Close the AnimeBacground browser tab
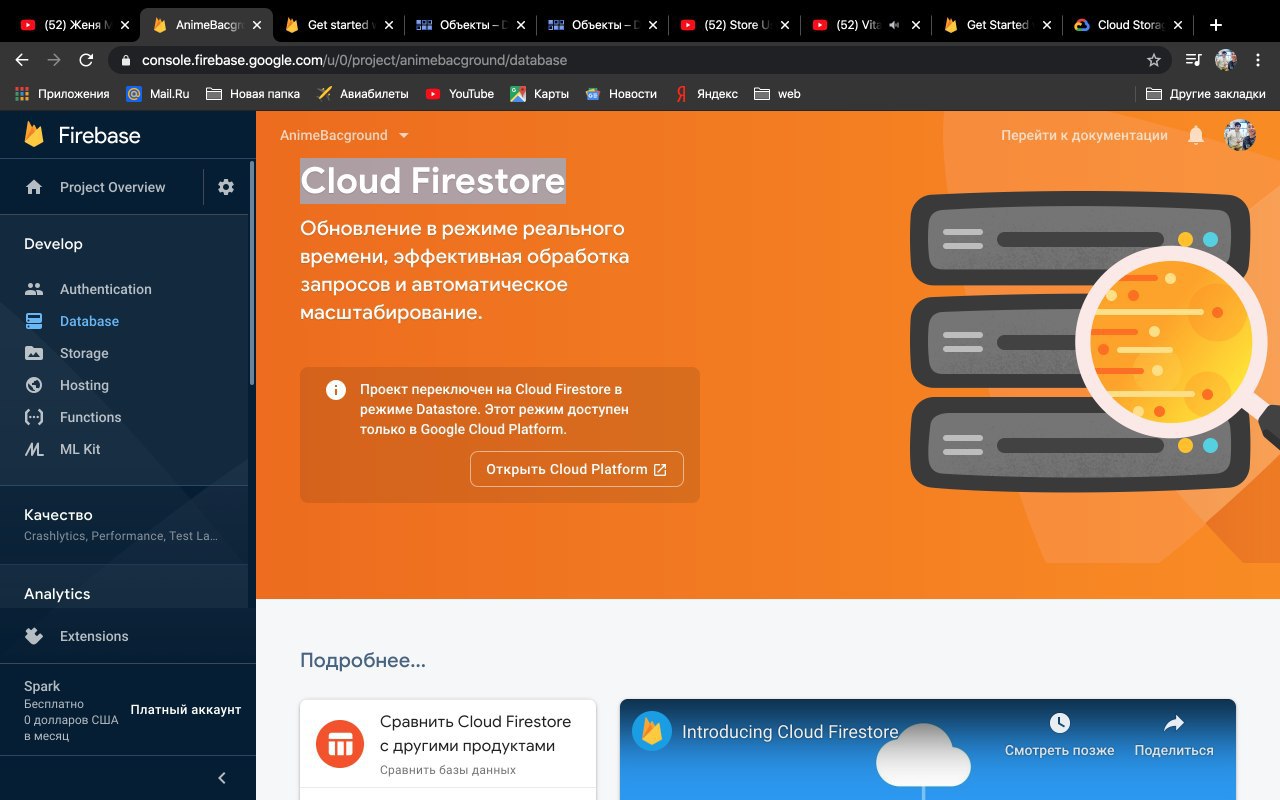The width and height of the screenshot is (1280, 800). tap(258, 25)
